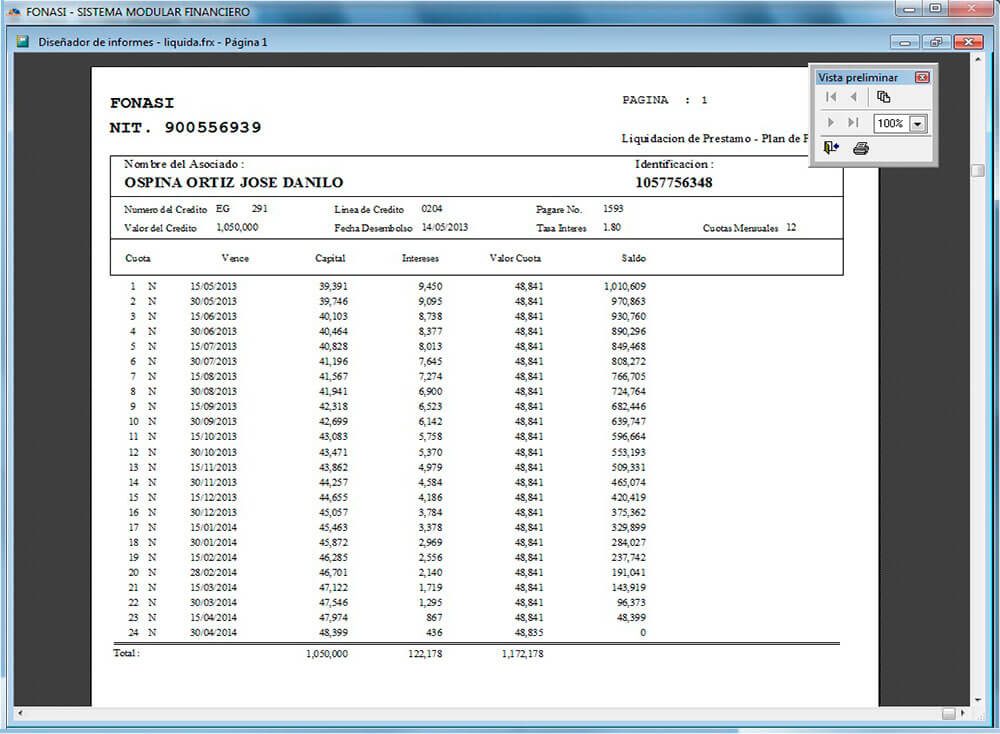Close the Vista preliminar toolbar
The image size is (1000, 734).
point(922,77)
